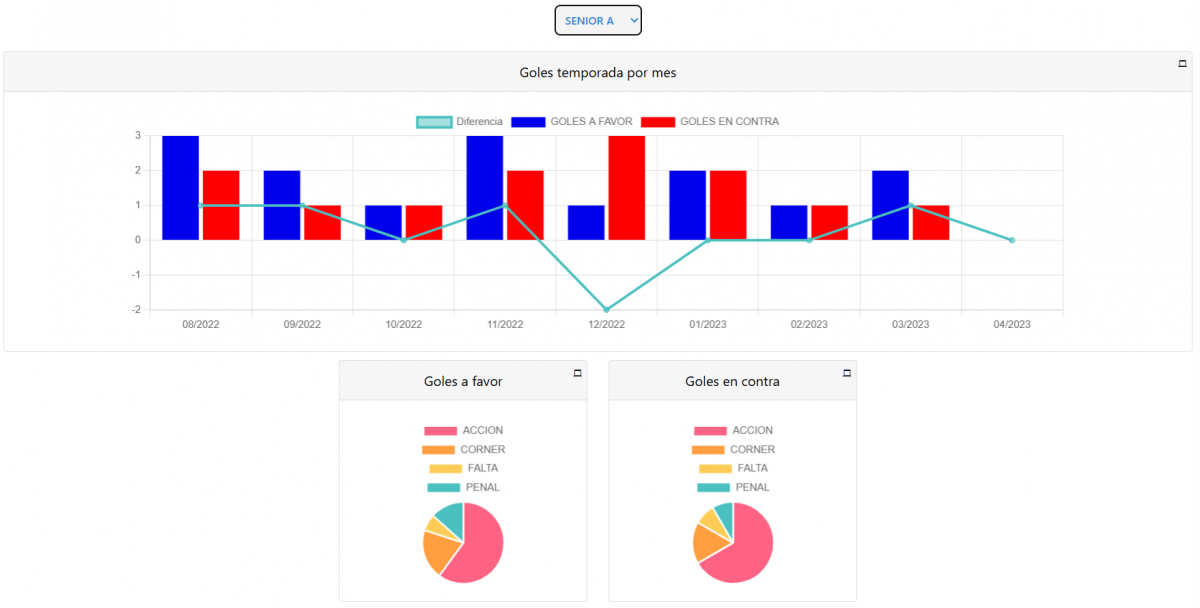Click the orange CORNER slice in Goles en contra pie
The height and width of the screenshot is (608, 1200).
pyautogui.click(x=707, y=543)
